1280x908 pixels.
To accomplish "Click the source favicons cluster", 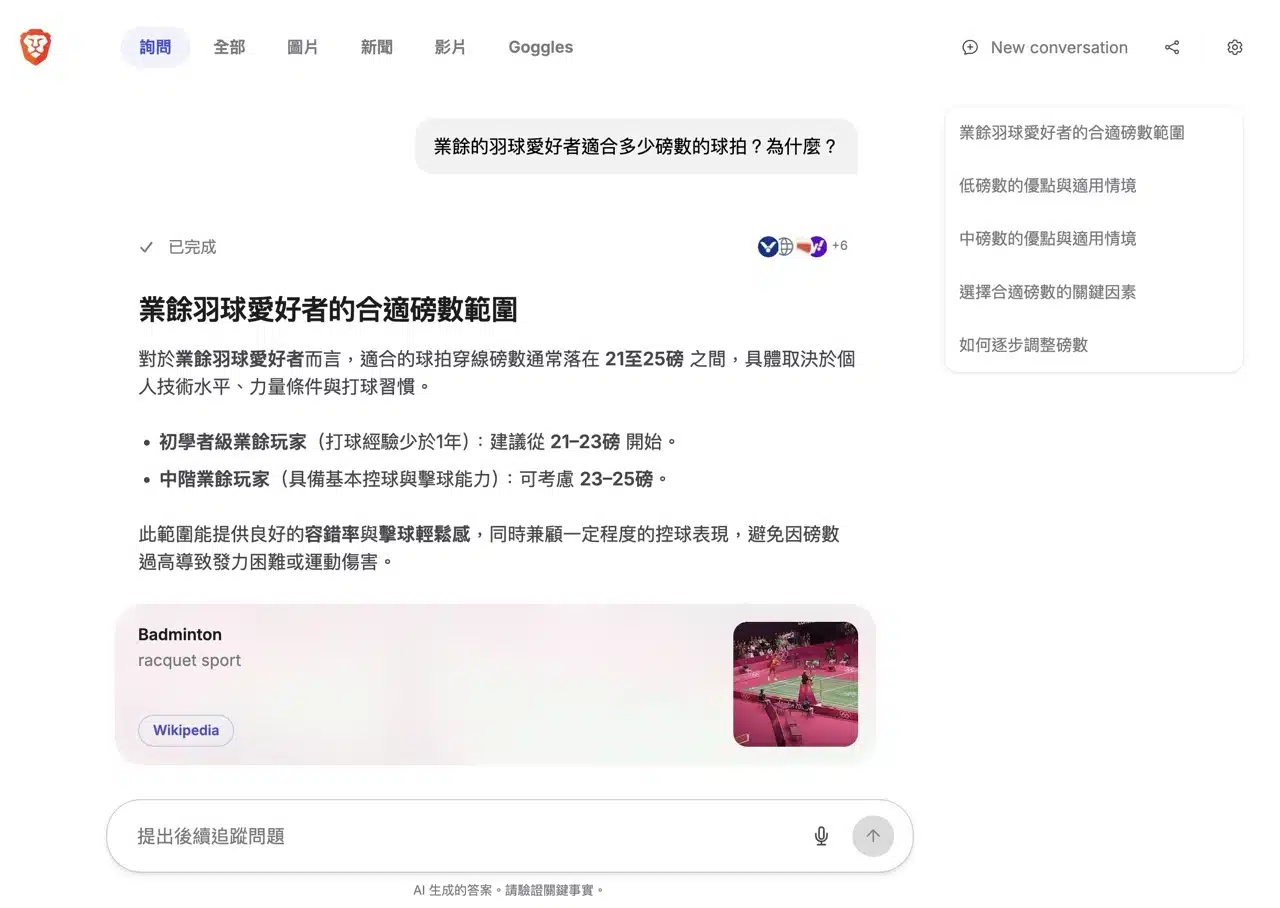I will pos(792,246).
